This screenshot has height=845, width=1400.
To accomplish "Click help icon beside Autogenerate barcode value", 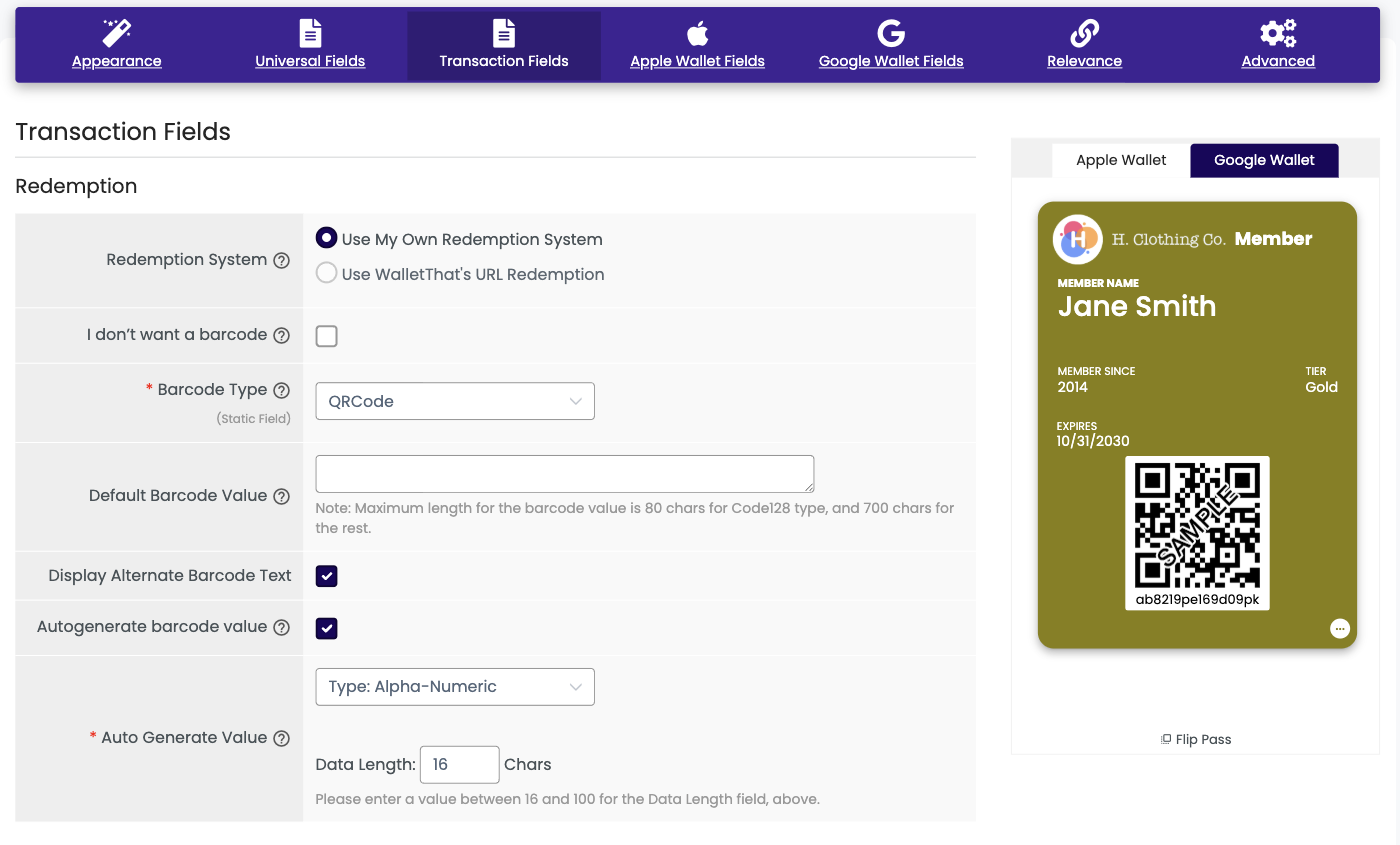I will [x=282, y=628].
